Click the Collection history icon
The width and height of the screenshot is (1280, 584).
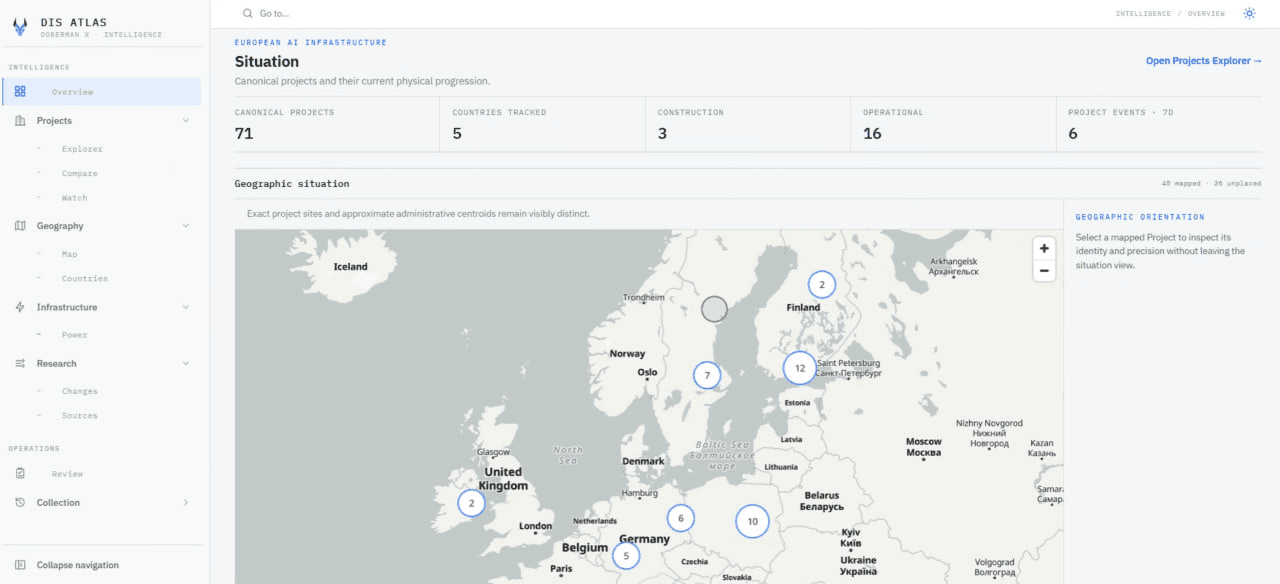coord(20,502)
